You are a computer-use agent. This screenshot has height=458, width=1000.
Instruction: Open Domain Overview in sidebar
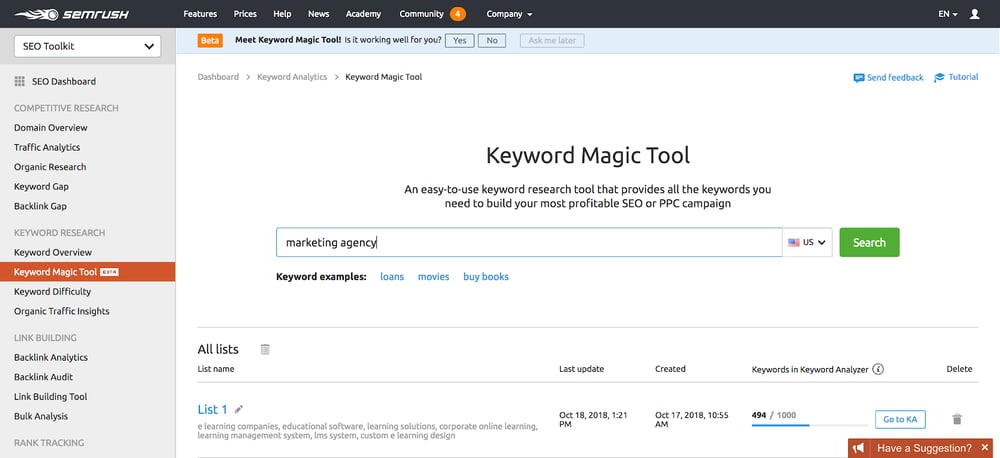[x=51, y=128]
